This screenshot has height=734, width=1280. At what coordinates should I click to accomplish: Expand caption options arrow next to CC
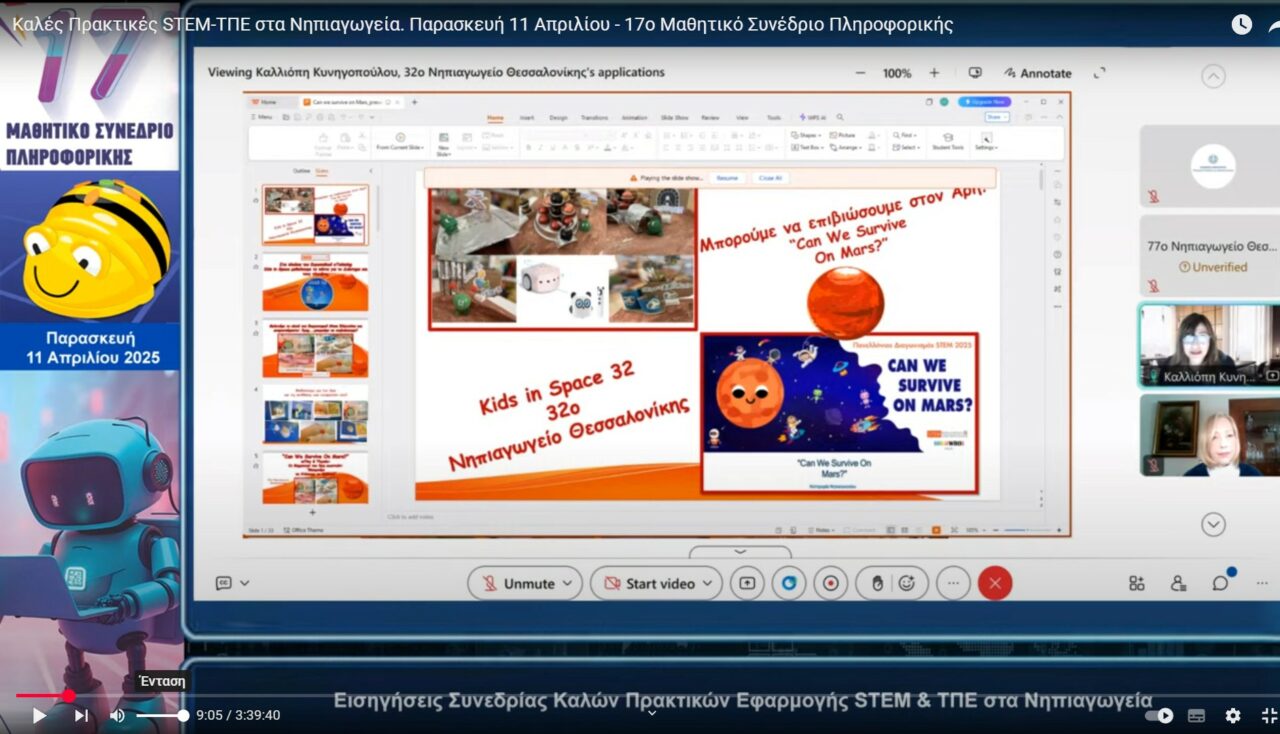pyautogui.click(x=244, y=583)
